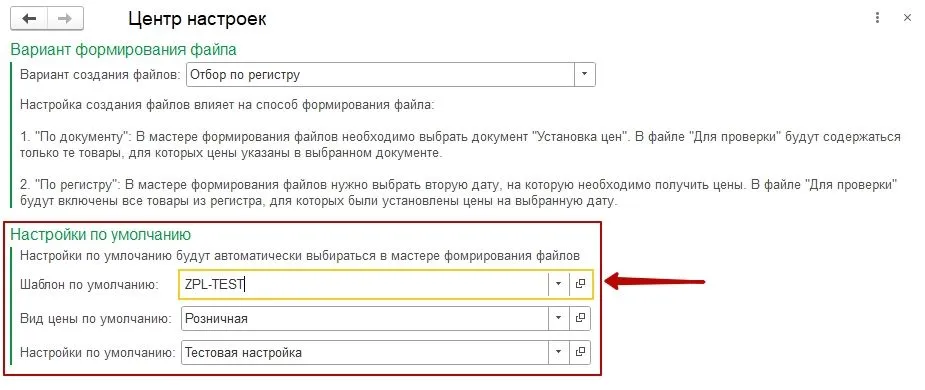Click the ZPL-TEST input field
This screenshot has width=925, height=390.
[364, 284]
